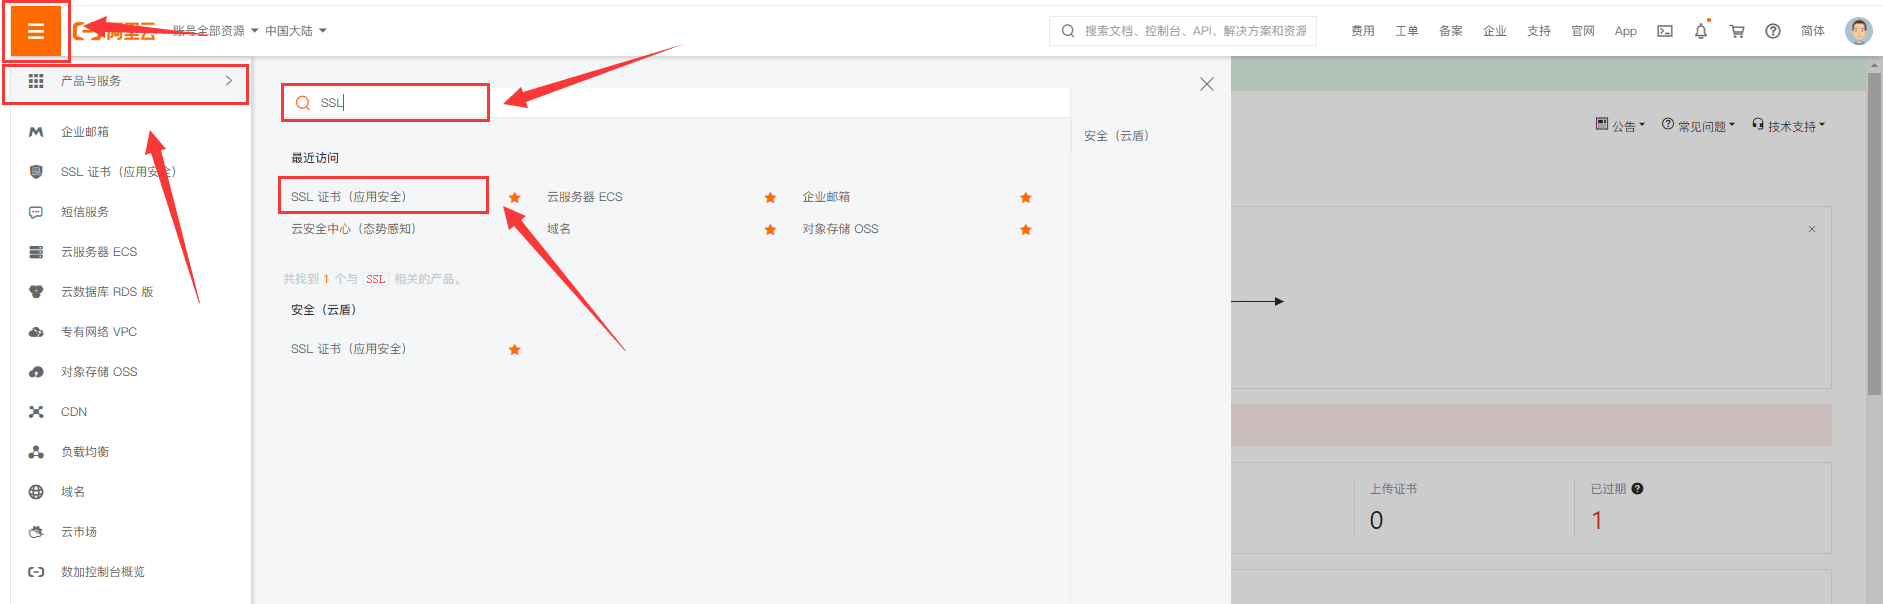The height and width of the screenshot is (604, 1883).
Task: Open the products and services grid icon
Action: (36, 81)
